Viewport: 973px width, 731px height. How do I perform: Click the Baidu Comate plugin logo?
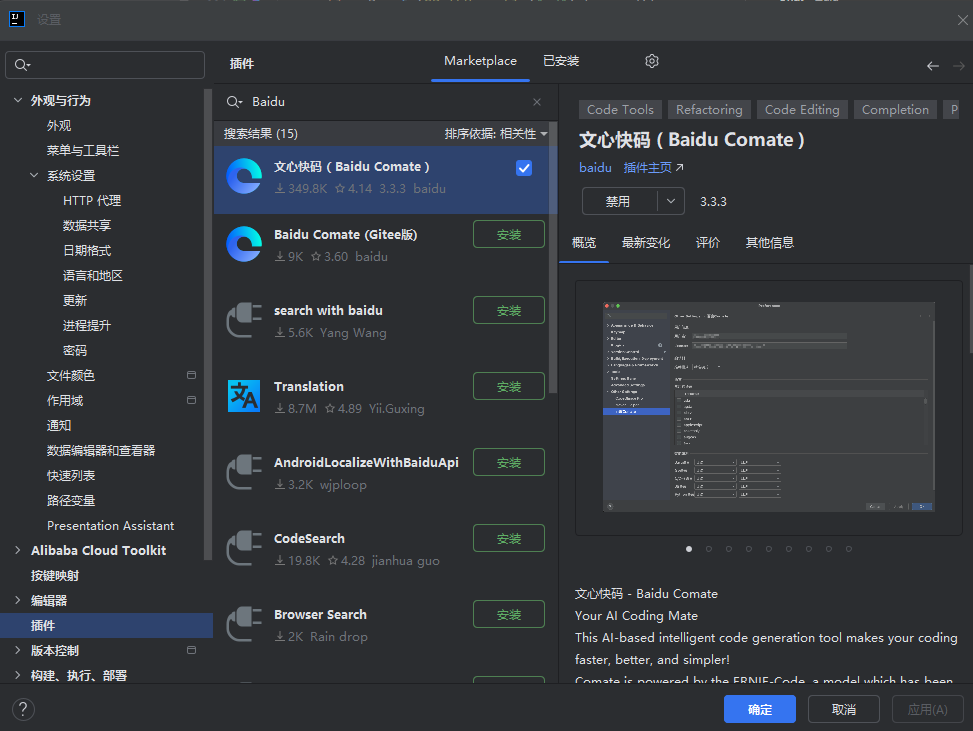(x=244, y=177)
